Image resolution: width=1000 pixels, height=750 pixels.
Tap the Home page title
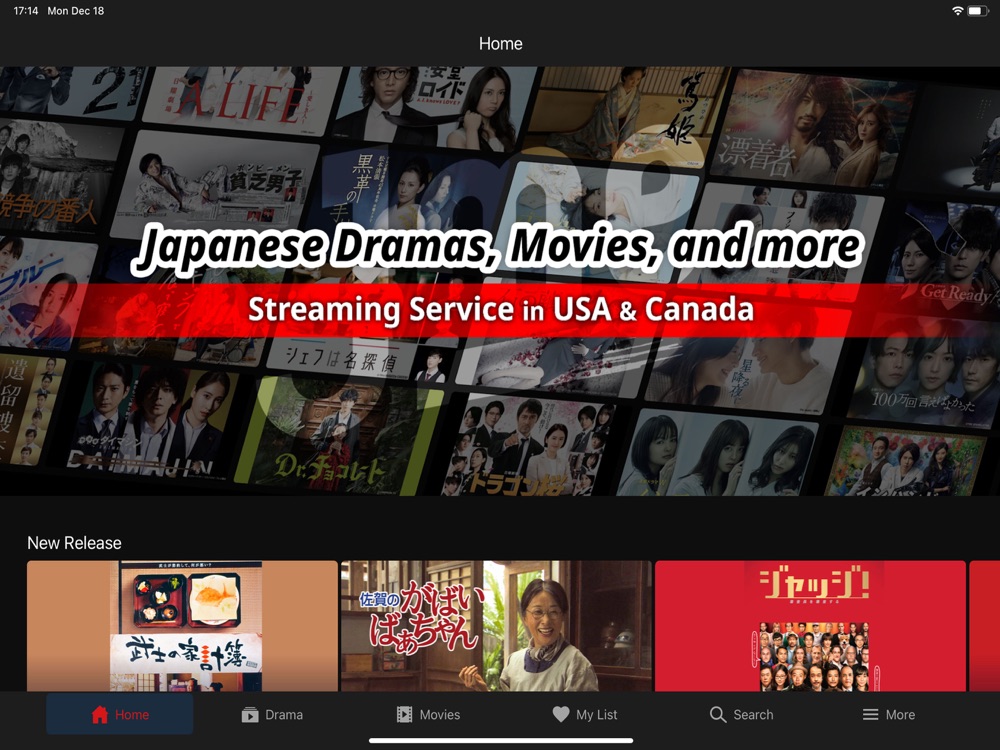tap(501, 43)
